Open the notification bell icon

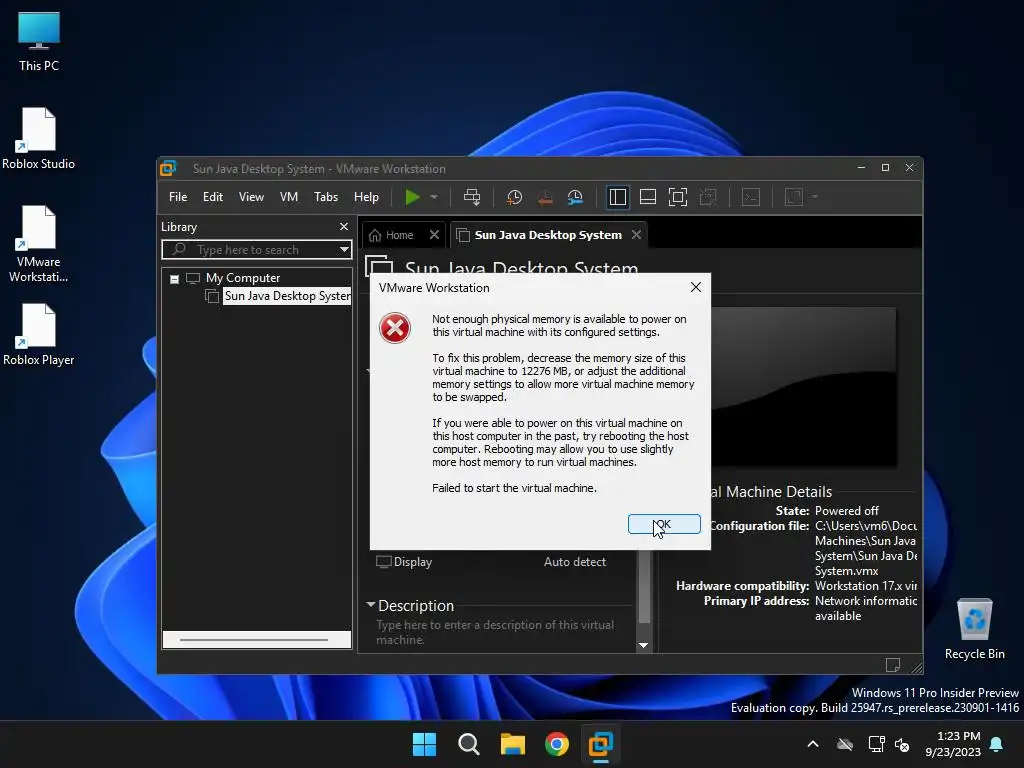[x=997, y=744]
